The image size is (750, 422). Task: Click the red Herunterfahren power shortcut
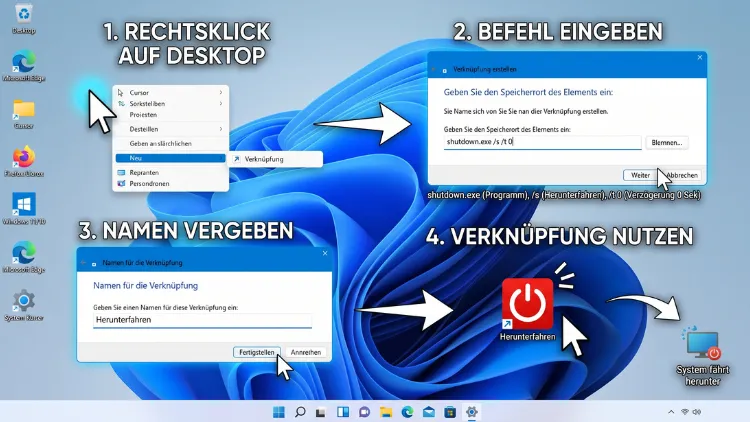click(528, 304)
